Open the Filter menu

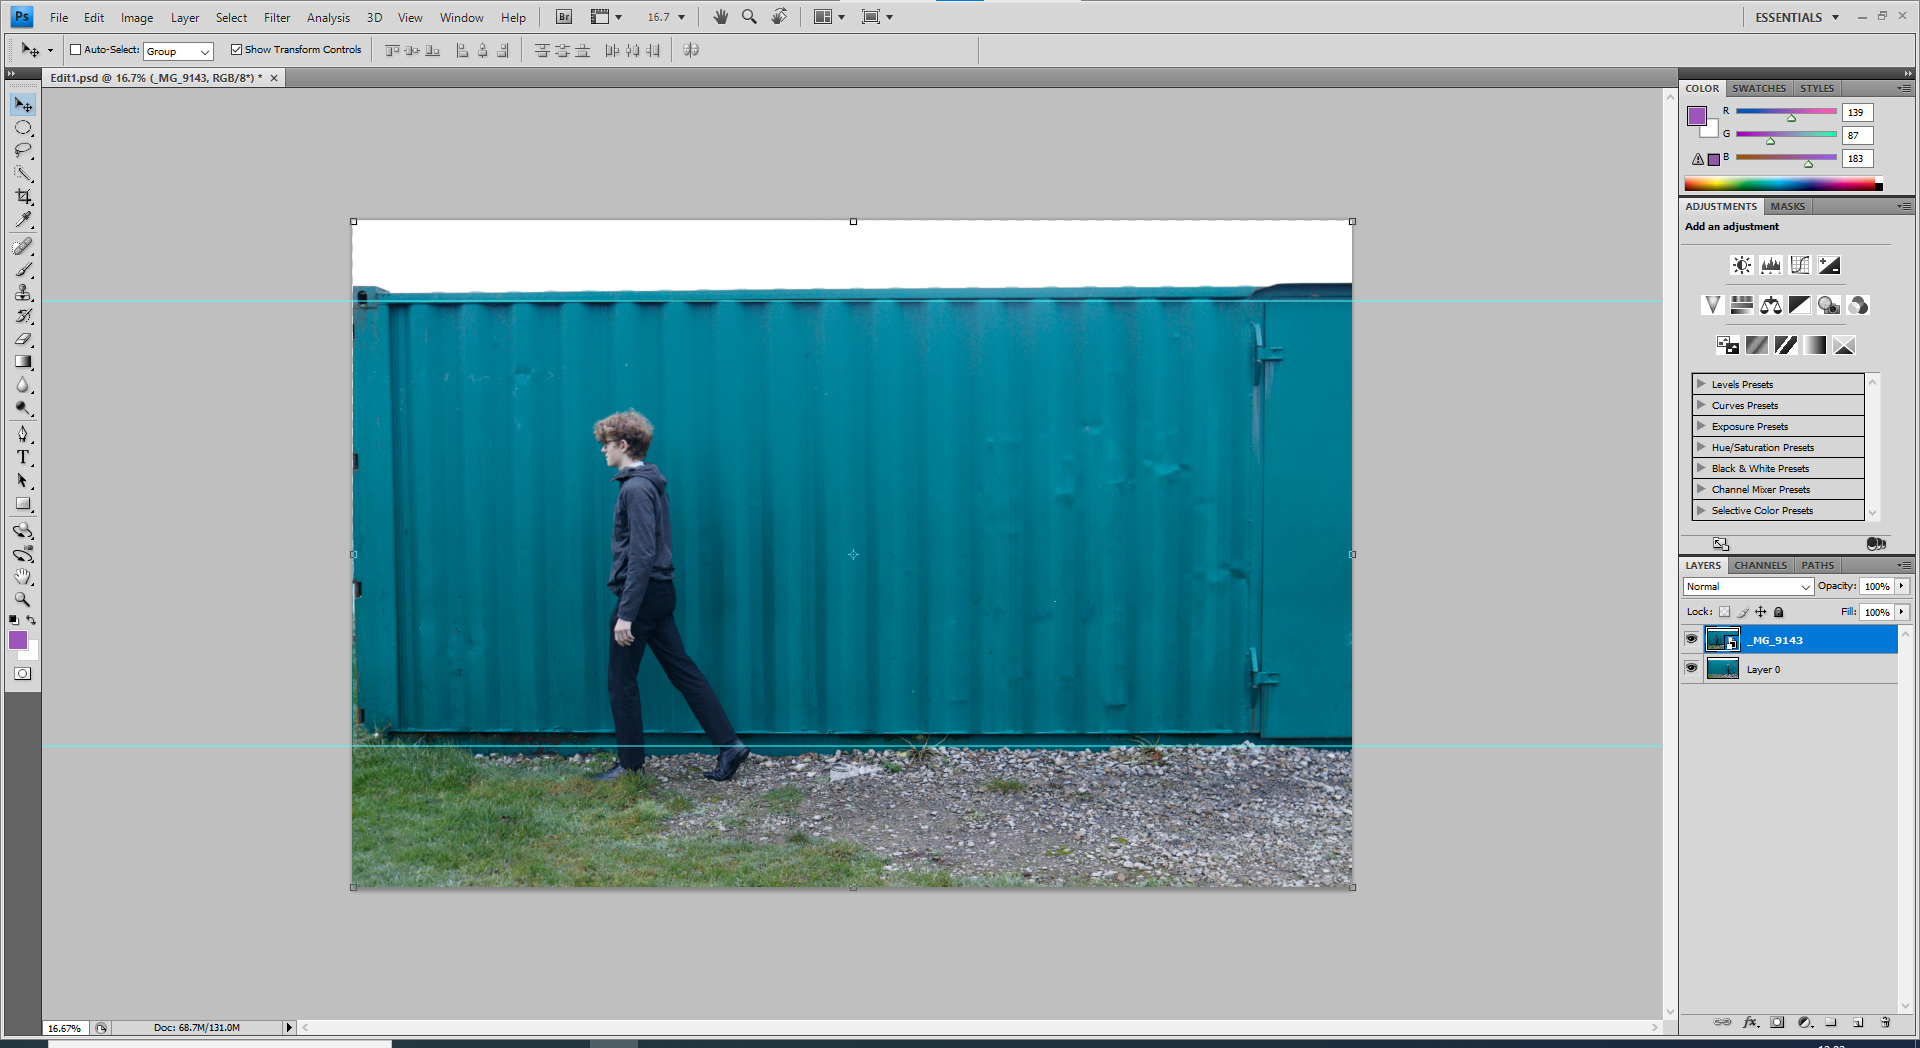pos(277,17)
